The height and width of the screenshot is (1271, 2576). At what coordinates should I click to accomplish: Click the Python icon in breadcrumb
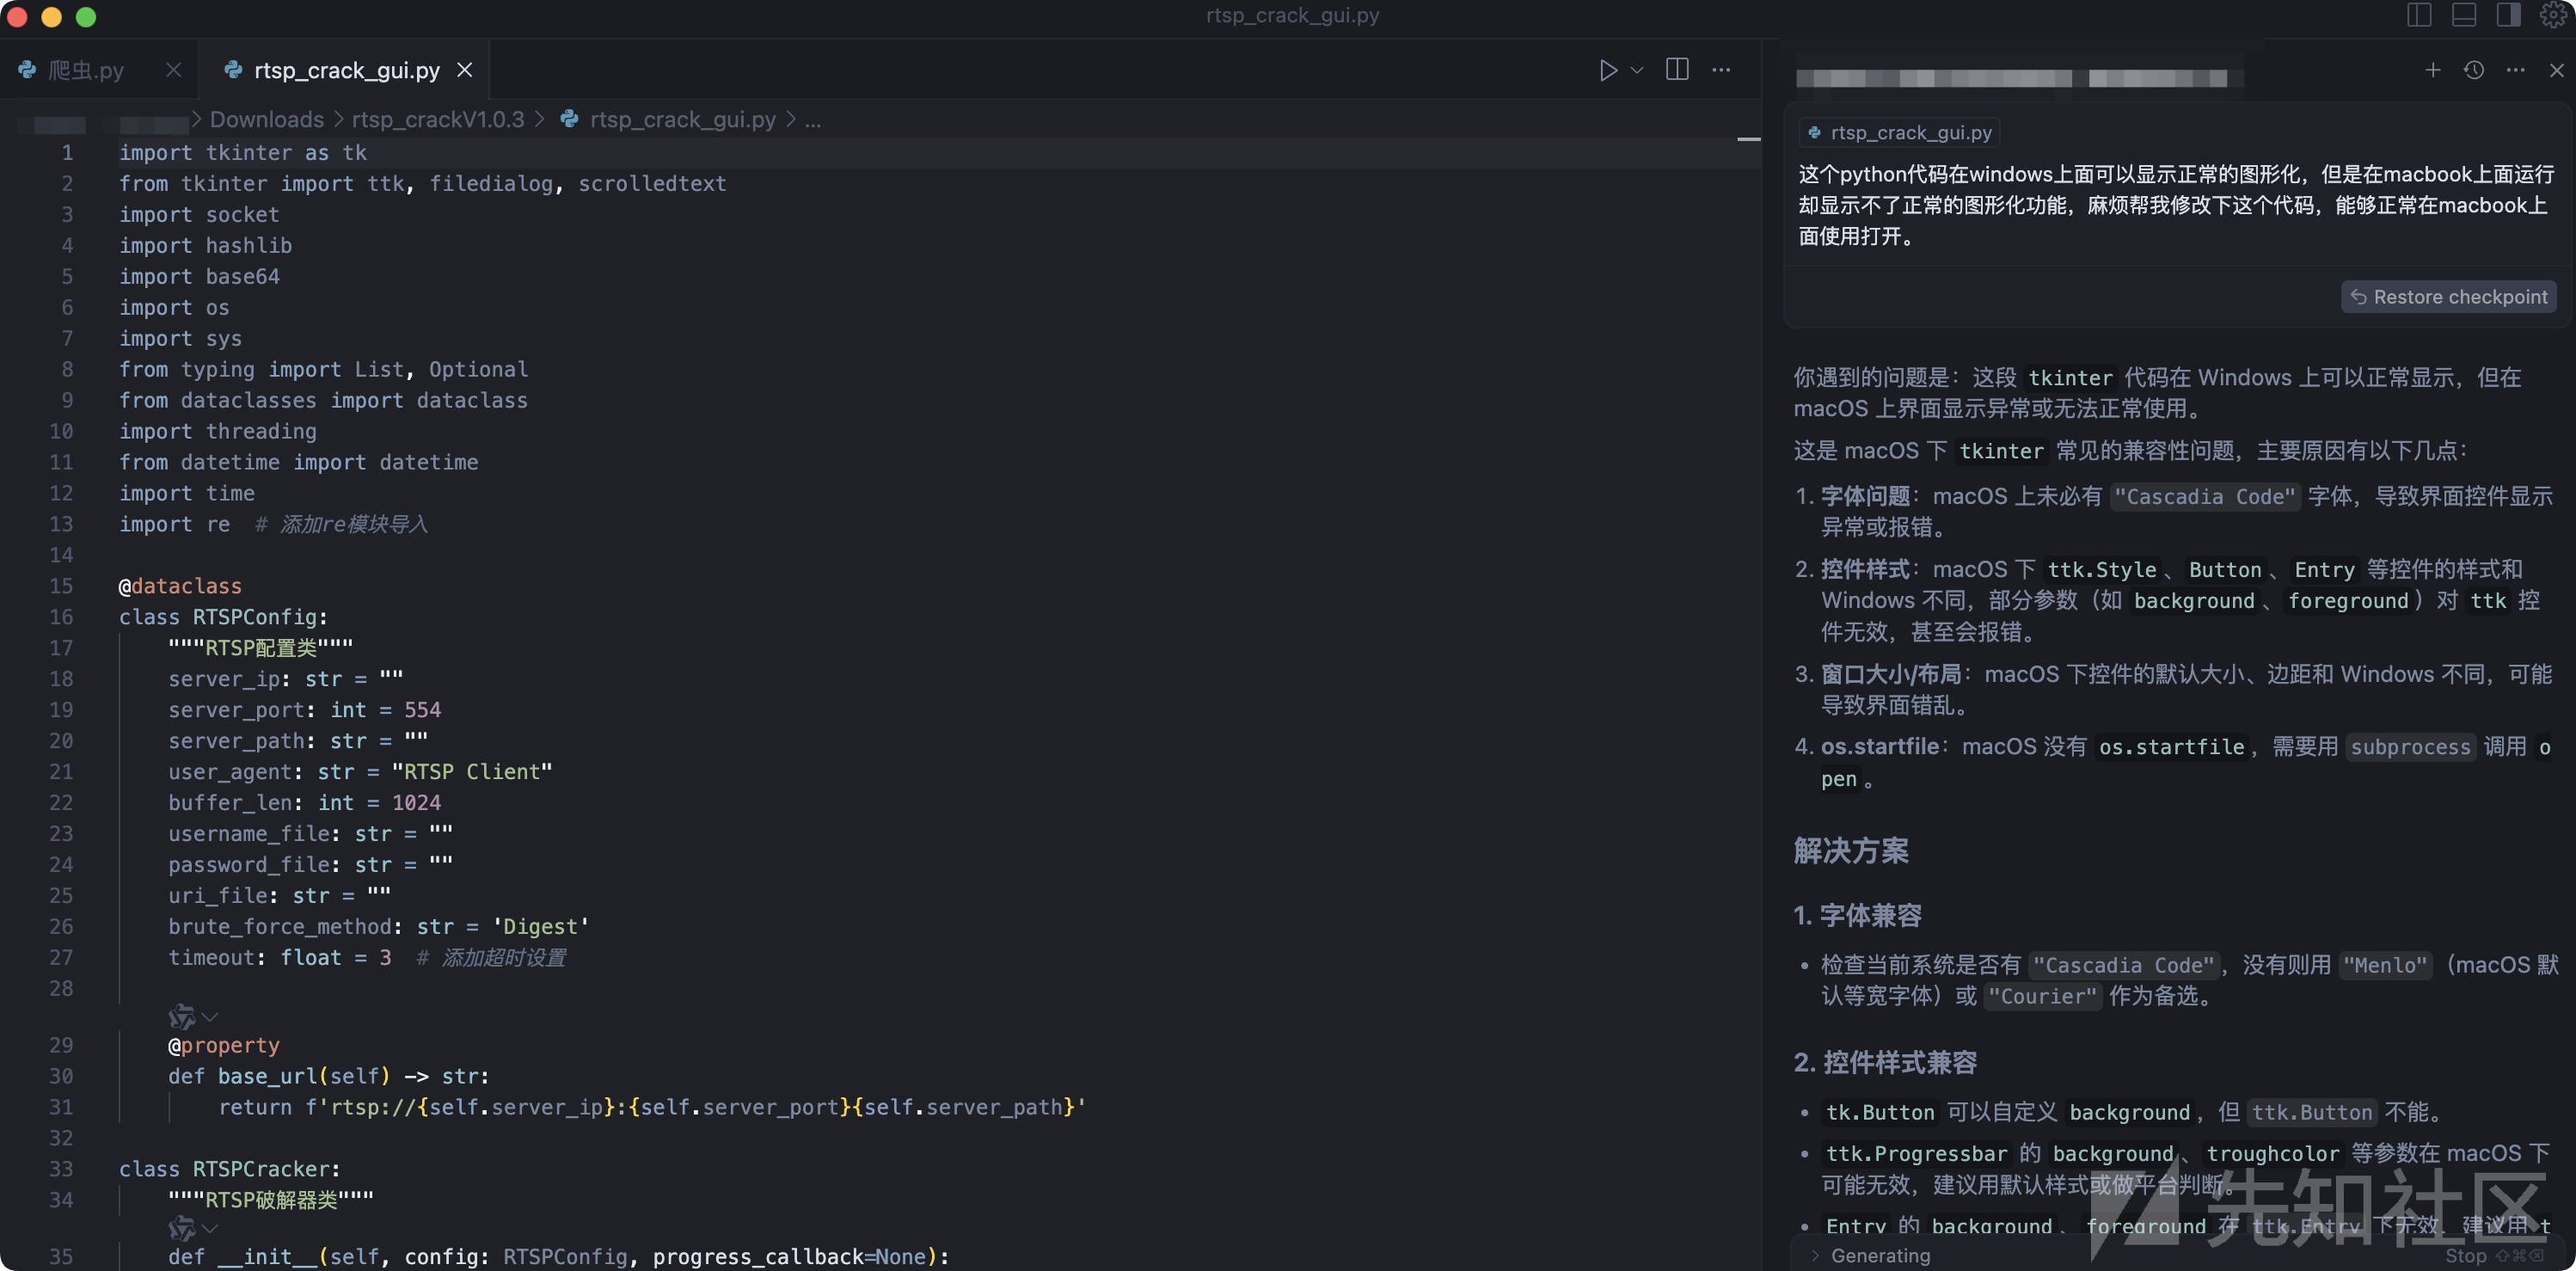[569, 119]
